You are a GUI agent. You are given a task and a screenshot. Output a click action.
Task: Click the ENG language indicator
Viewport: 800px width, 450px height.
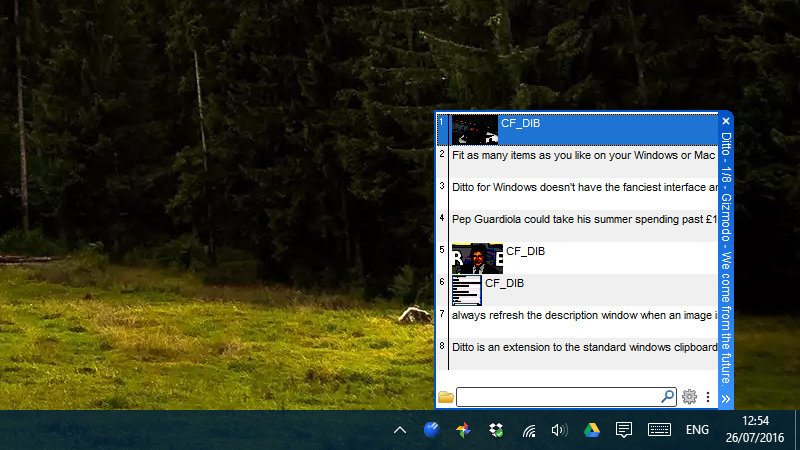pyautogui.click(x=697, y=430)
